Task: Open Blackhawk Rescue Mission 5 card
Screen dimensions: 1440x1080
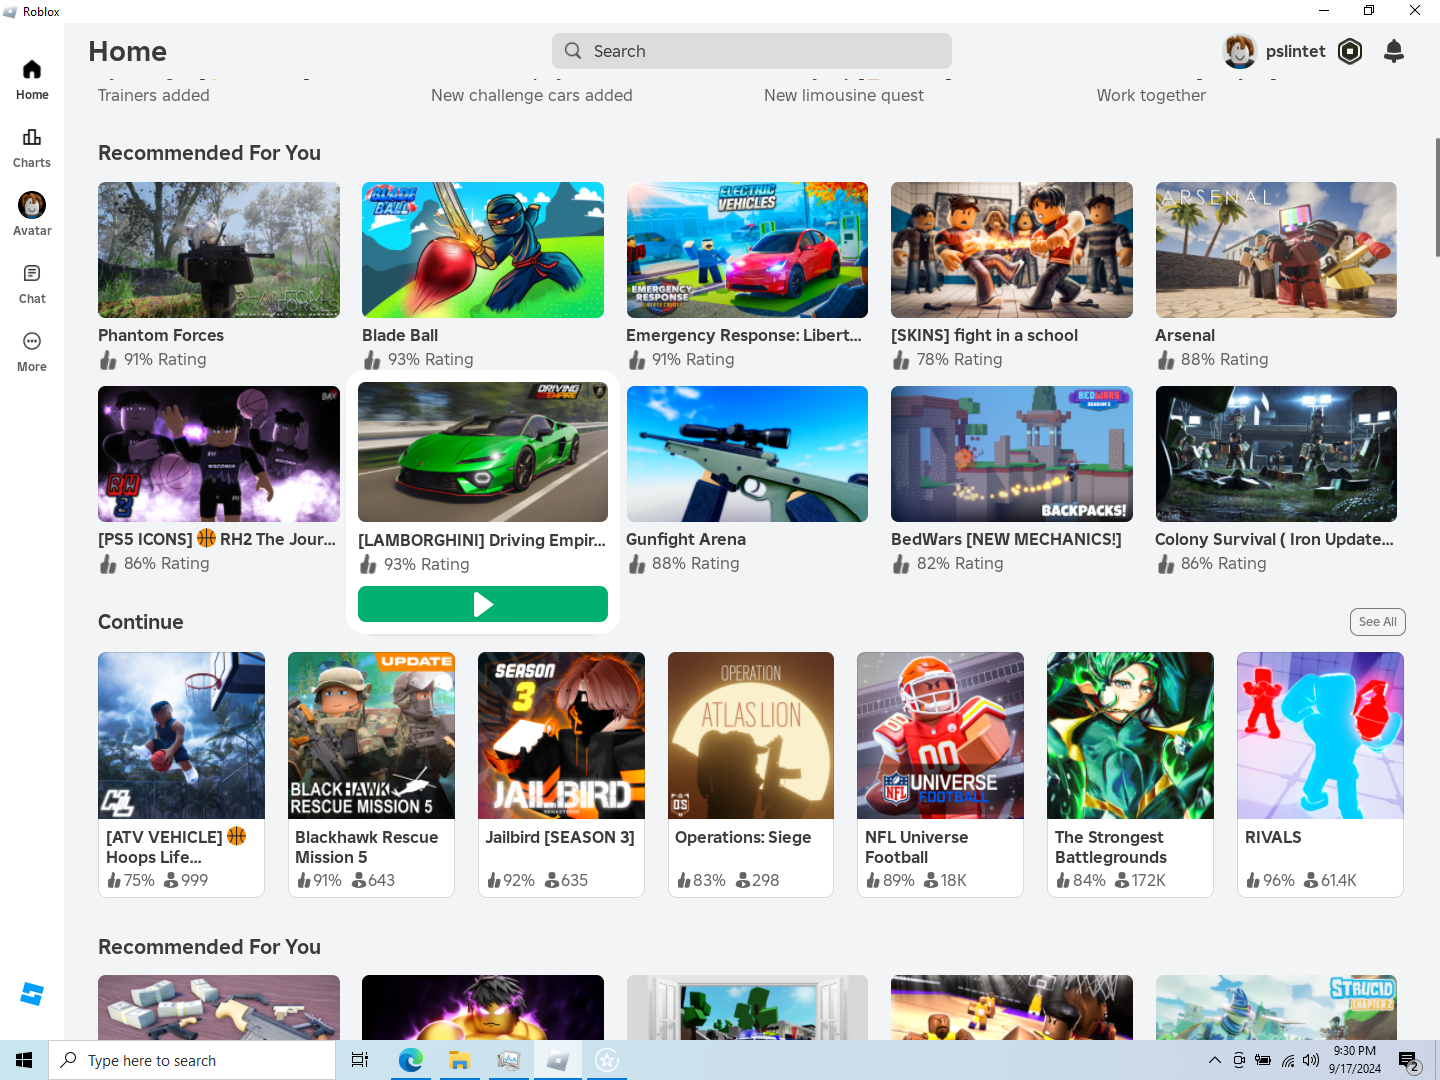Action: click(x=371, y=775)
